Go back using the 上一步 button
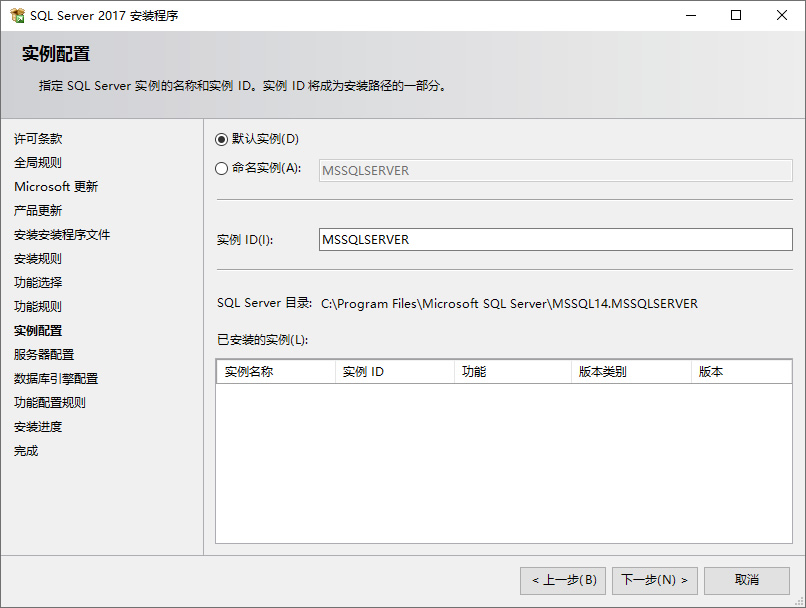The image size is (806, 608). pos(563,580)
